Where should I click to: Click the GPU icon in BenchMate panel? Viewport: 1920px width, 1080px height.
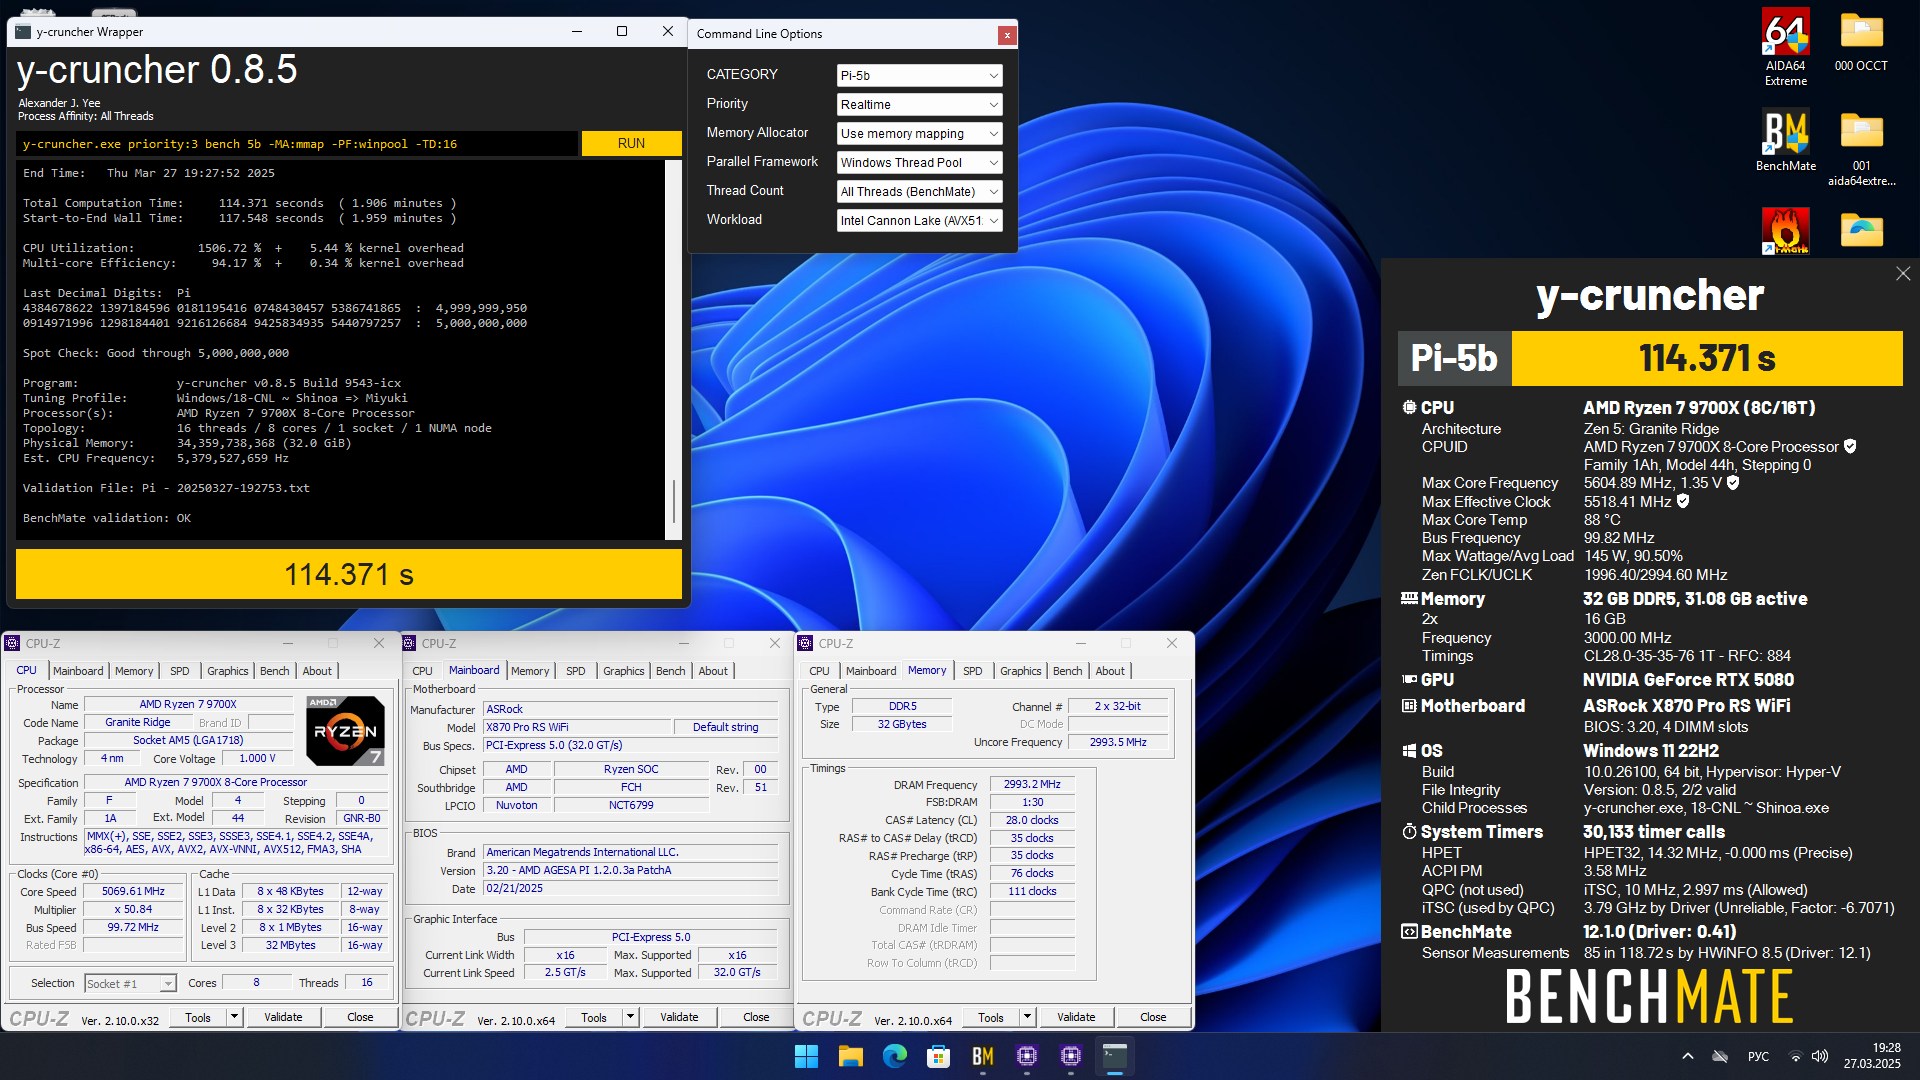point(1409,680)
